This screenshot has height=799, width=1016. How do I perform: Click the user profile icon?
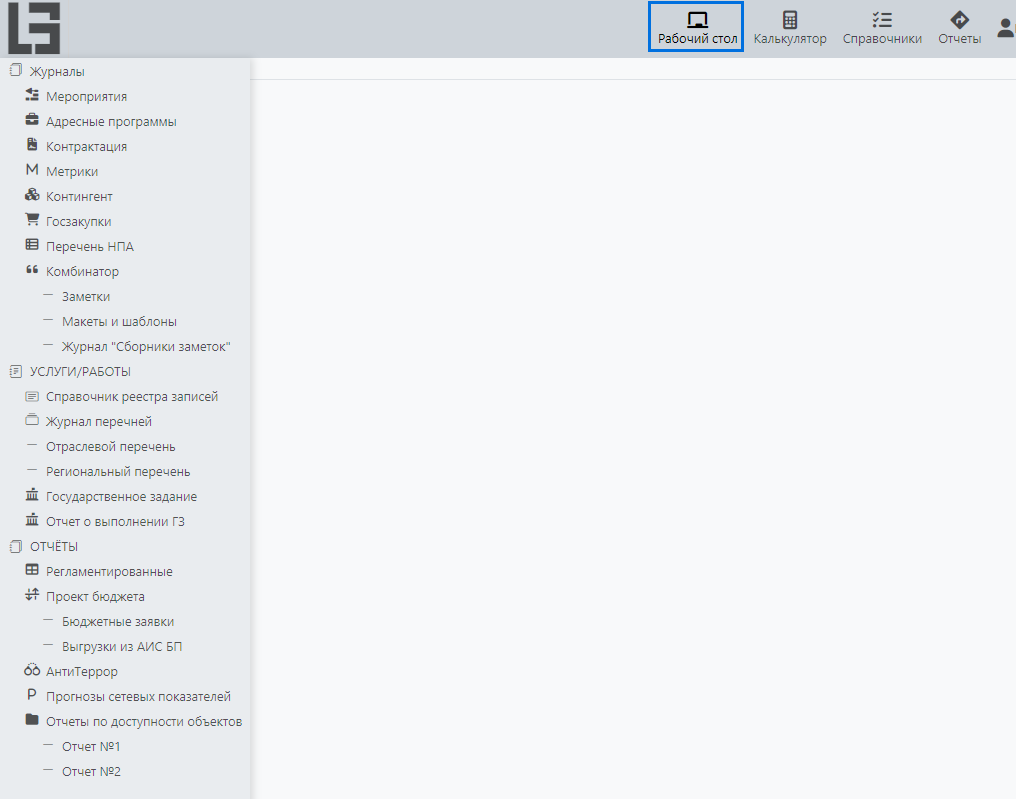coord(1006,28)
